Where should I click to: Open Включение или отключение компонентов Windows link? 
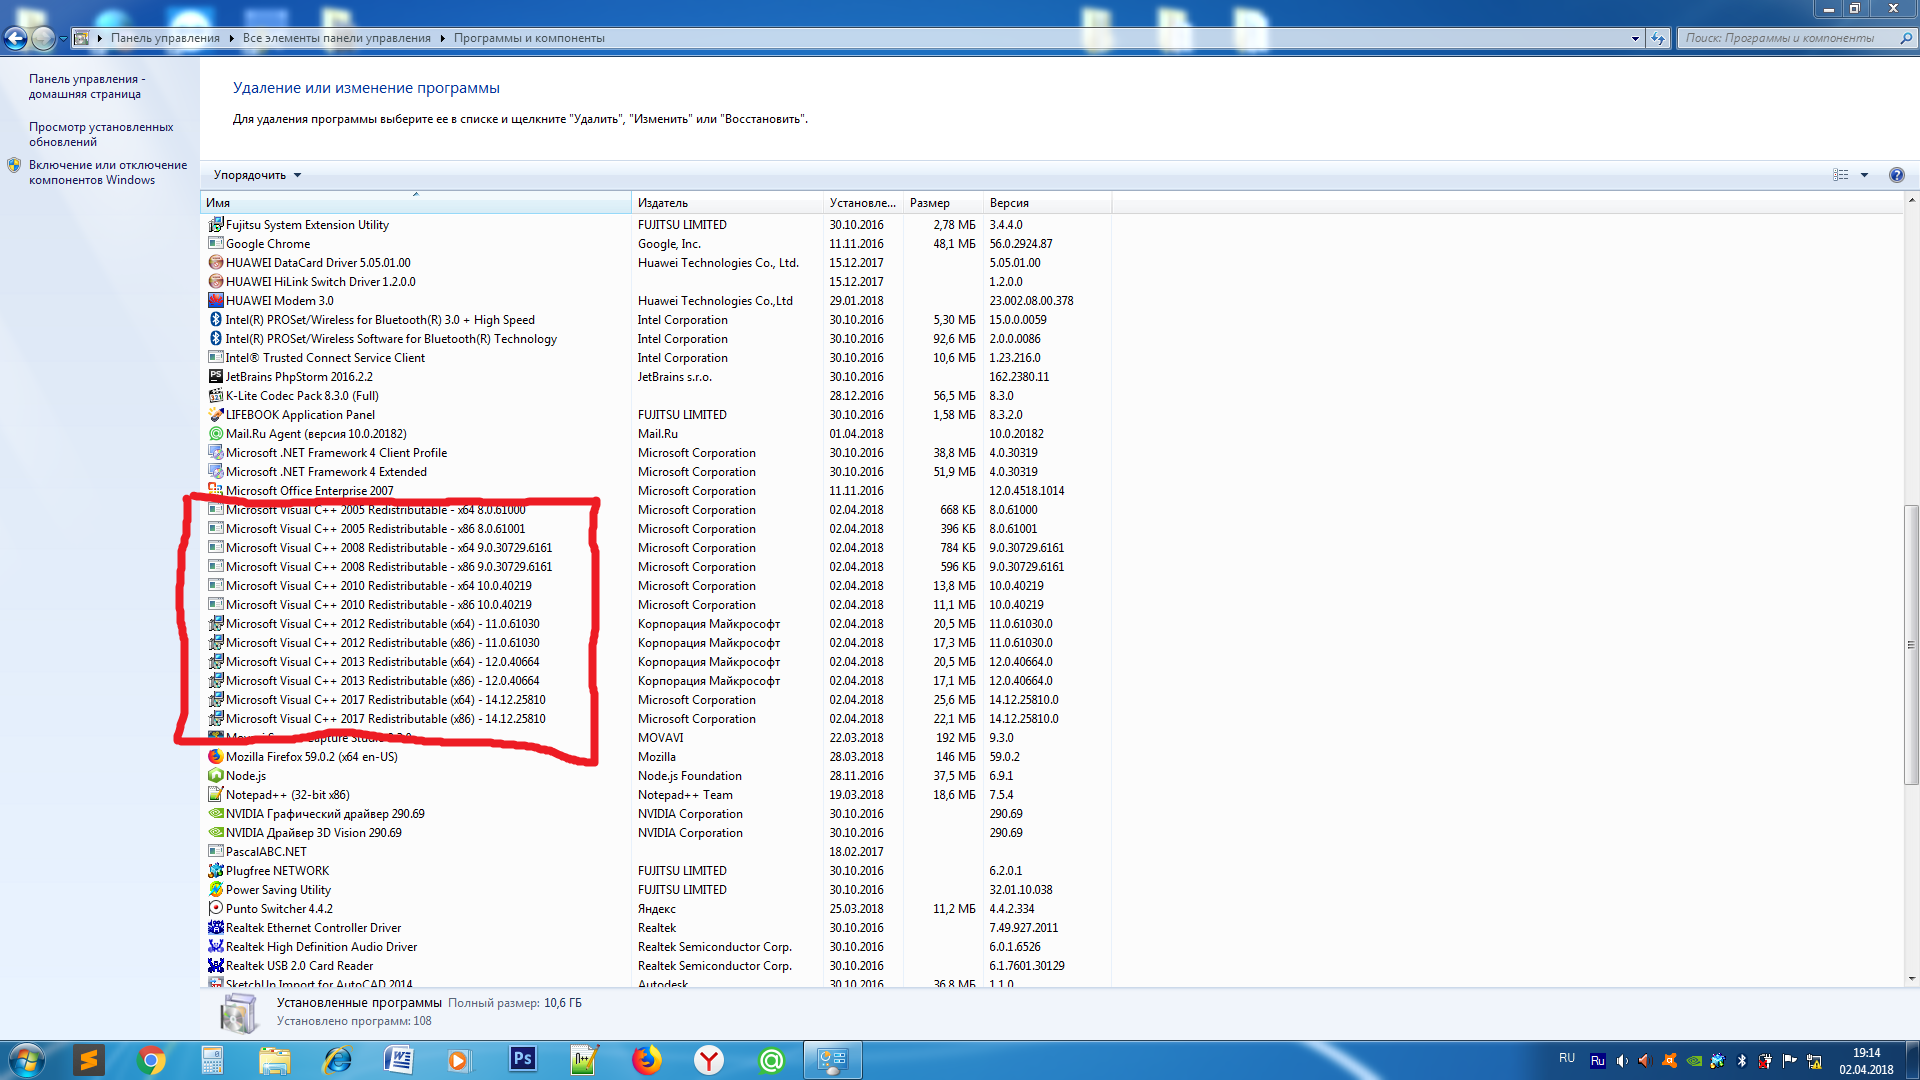click(x=108, y=173)
